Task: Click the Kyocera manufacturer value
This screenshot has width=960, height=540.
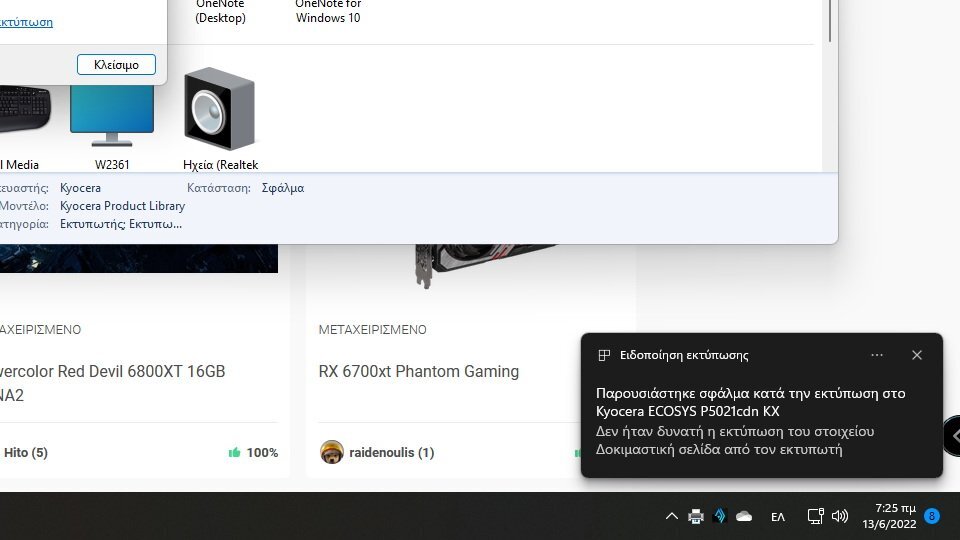Action: click(x=80, y=188)
